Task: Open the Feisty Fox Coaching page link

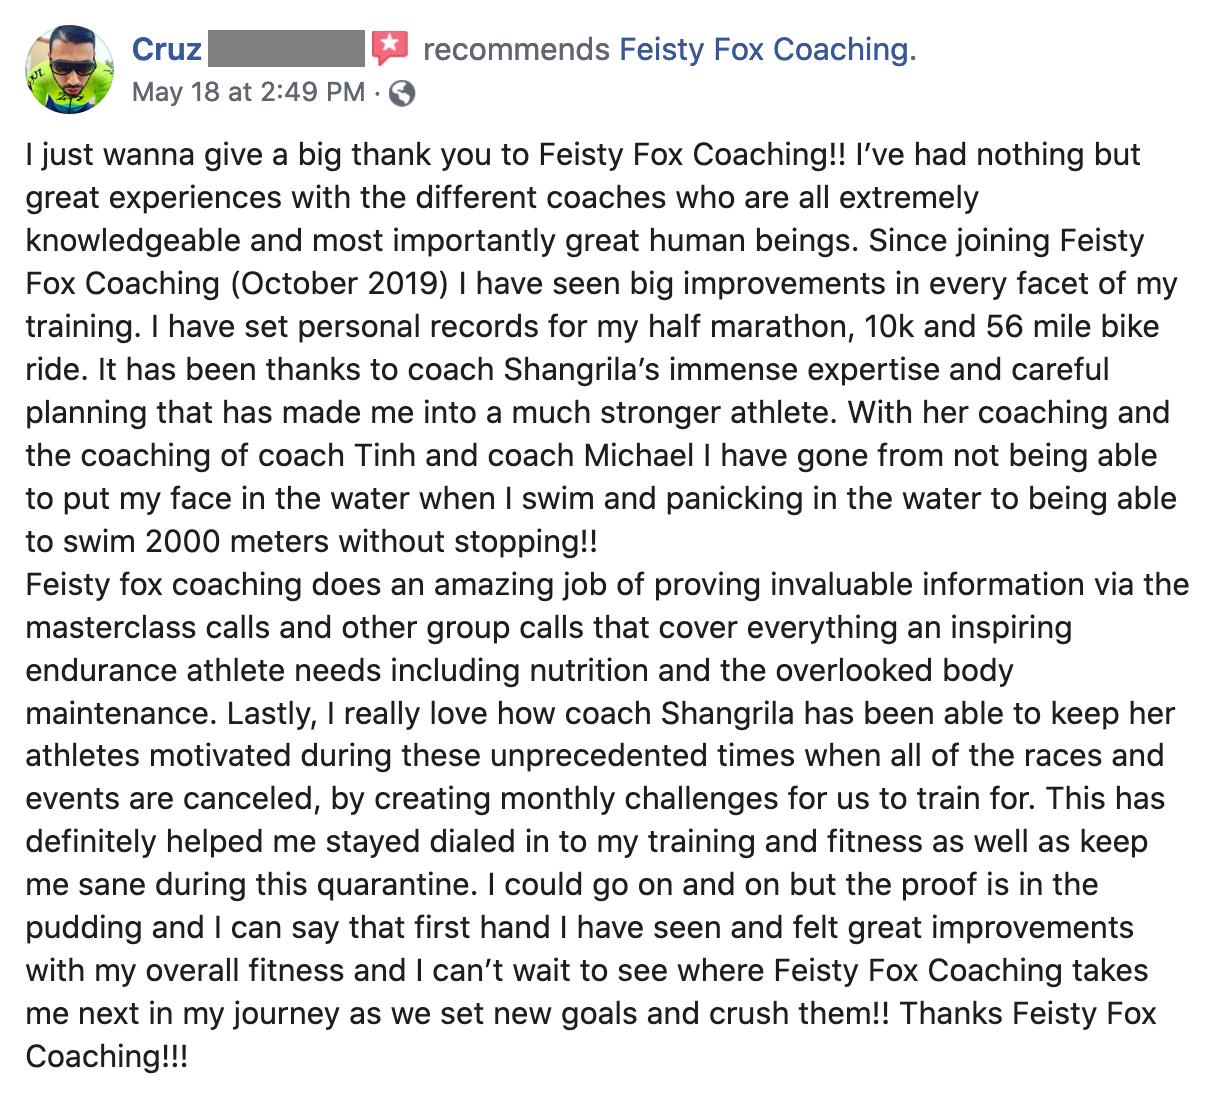Action: click(x=767, y=49)
